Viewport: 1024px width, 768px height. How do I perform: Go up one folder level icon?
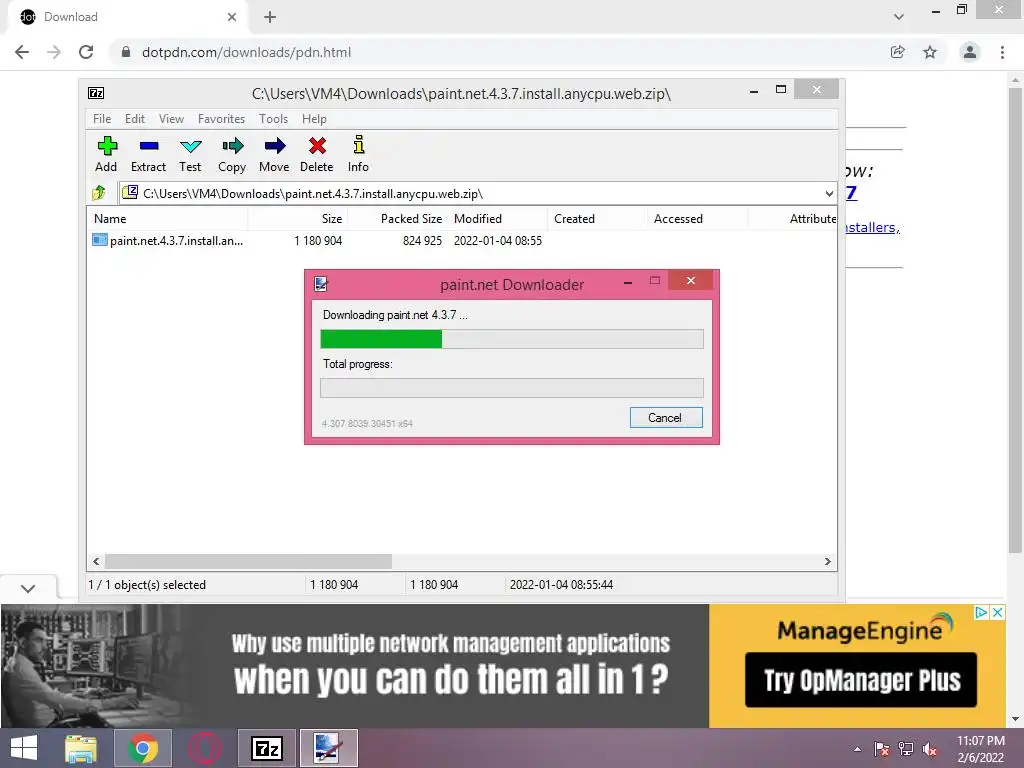click(x=99, y=193)
